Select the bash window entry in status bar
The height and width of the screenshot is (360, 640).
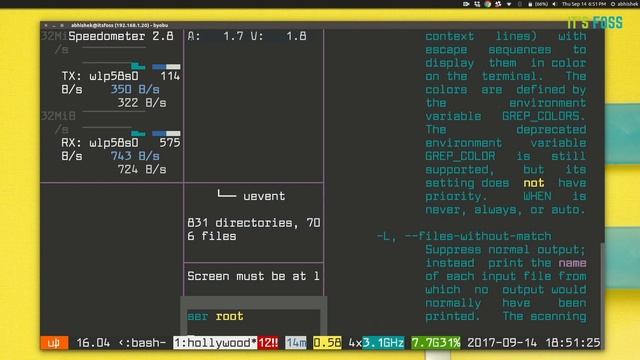click(142, 343)
